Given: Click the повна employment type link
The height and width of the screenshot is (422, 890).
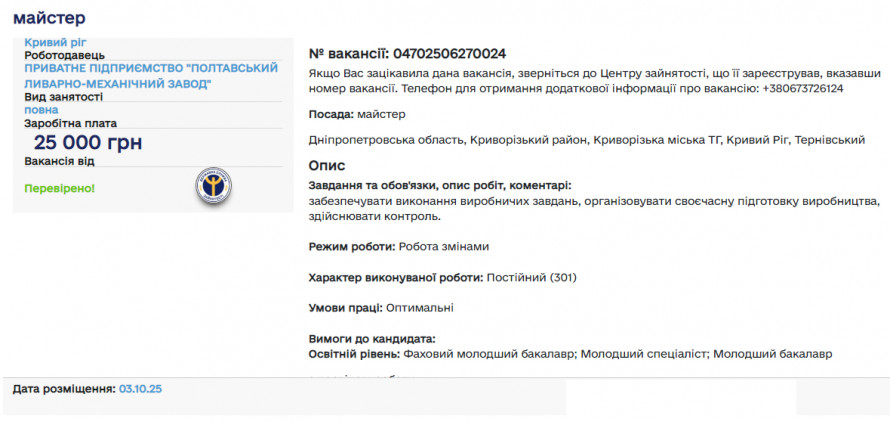Looking at the screenshot, I should (x=42, y=110).
